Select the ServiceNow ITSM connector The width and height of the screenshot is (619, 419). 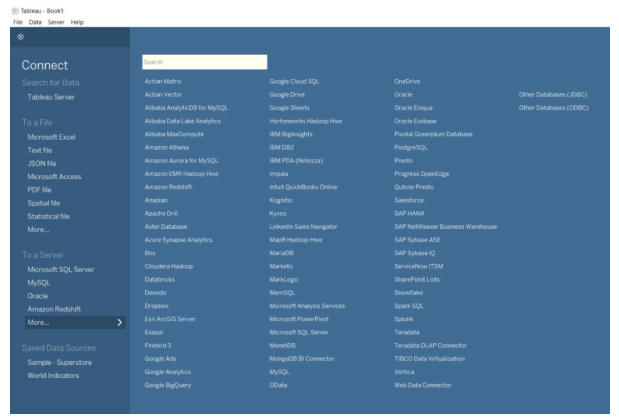tap(418, 267)
